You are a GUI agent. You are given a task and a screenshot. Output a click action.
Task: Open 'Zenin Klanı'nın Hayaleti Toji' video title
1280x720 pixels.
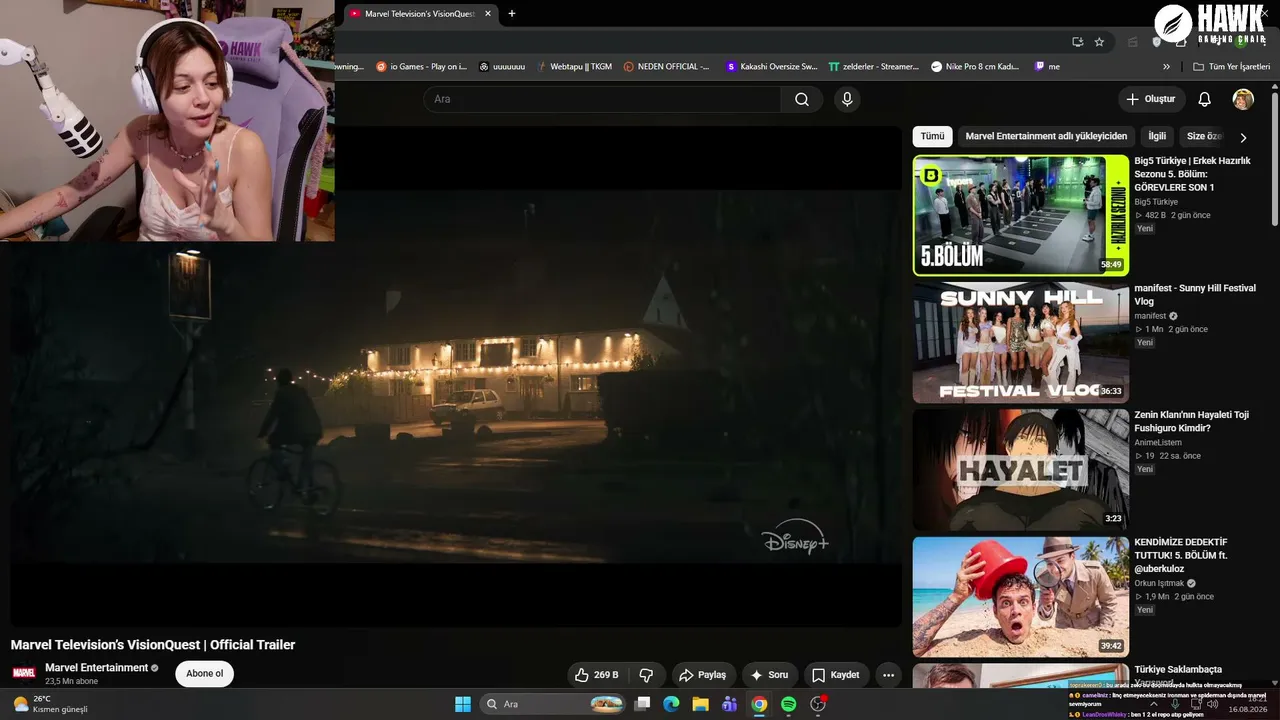pos(1191,421)
